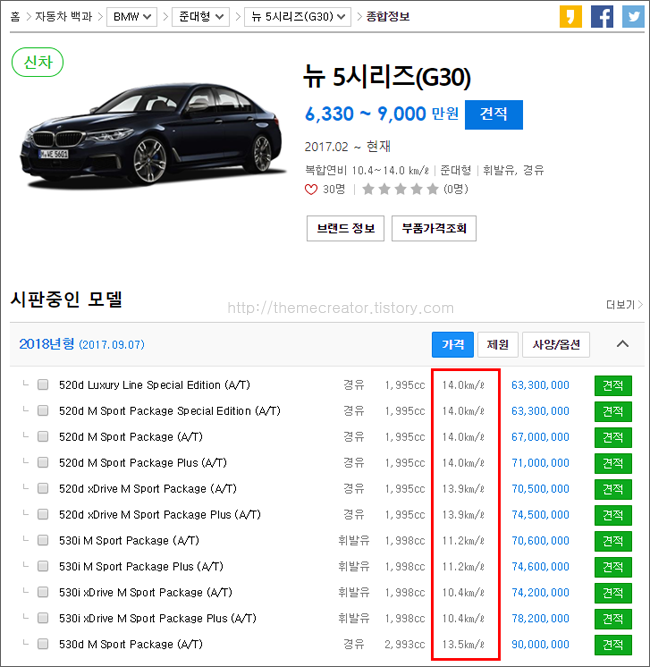Click 더보기 to show more models

point(624,305)
